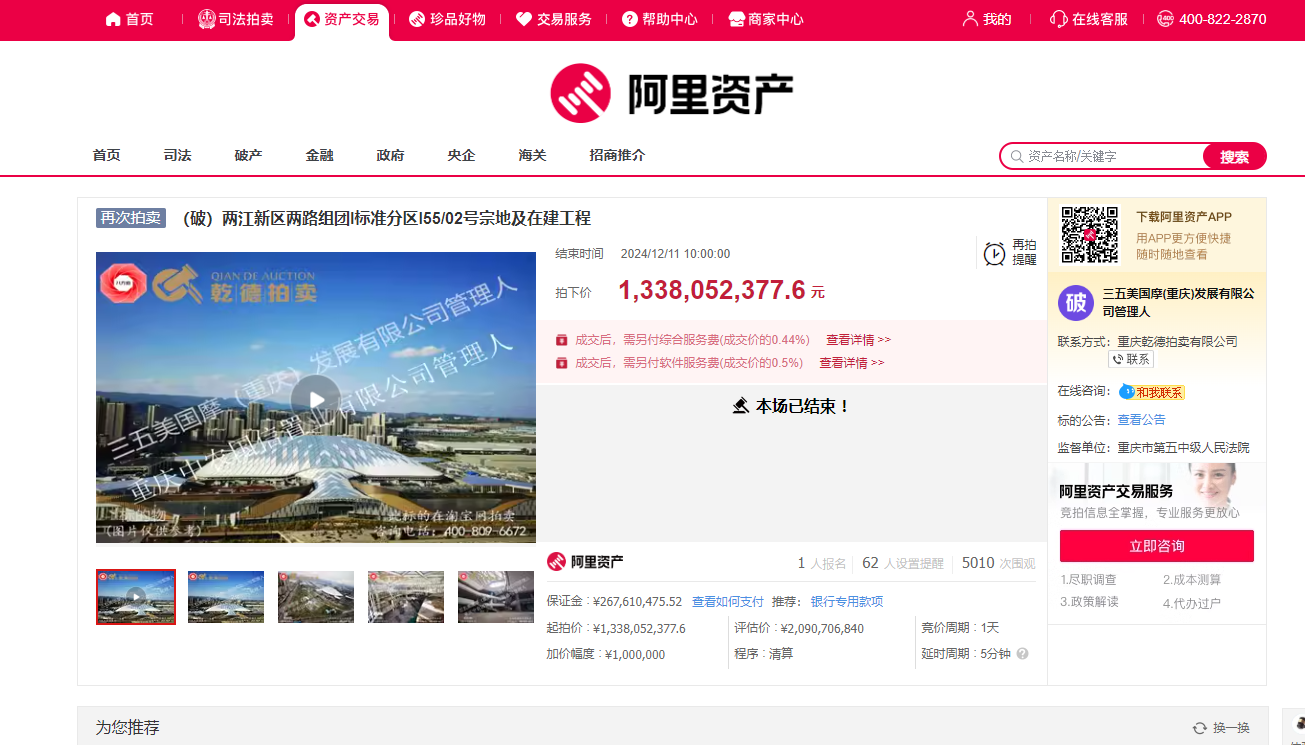1305x745 pixels.
Task: Click the 再次拍卖 tag
Action: click(131, 218)
